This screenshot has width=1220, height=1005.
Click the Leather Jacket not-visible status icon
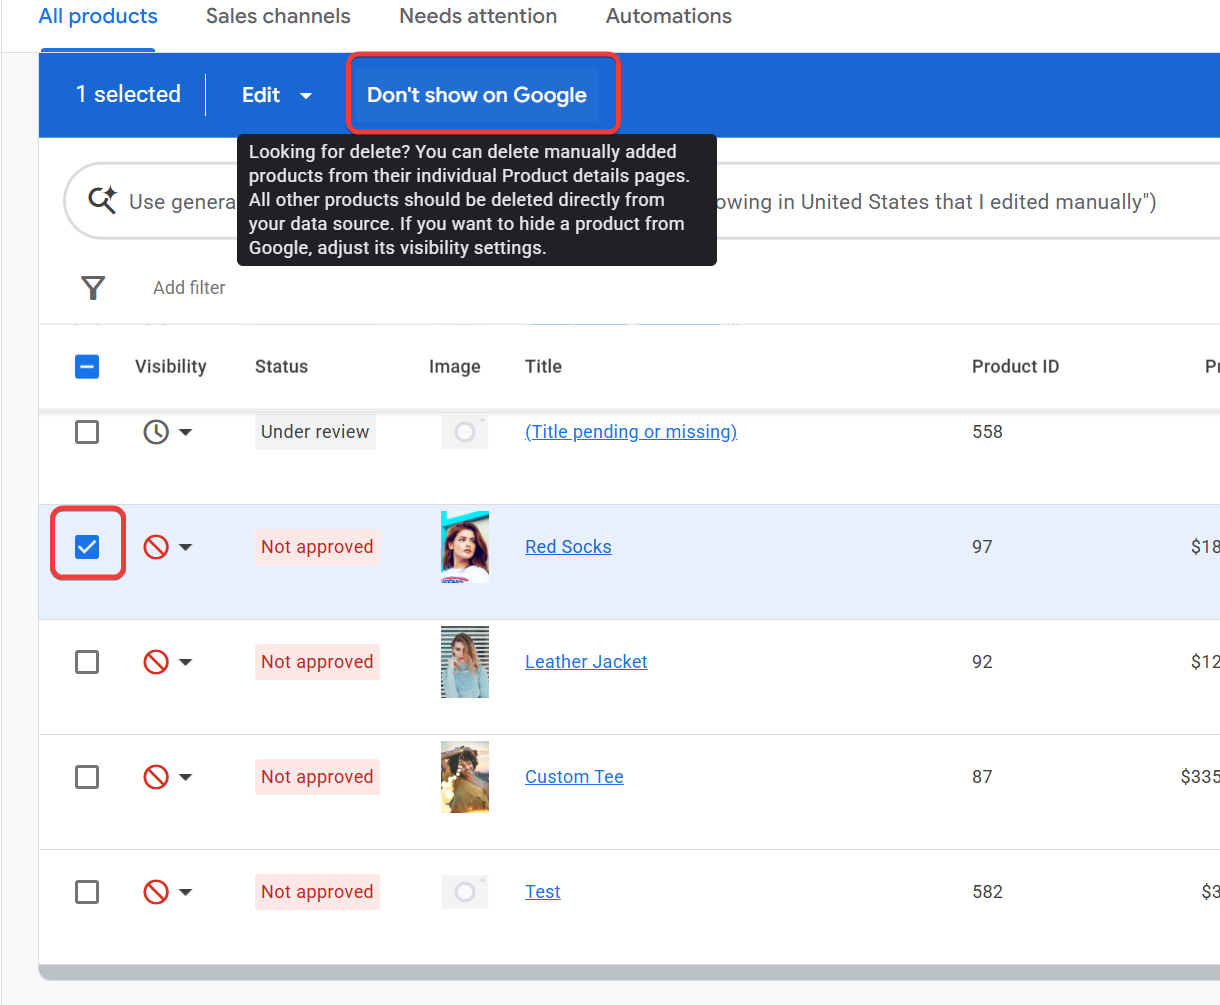156,662
